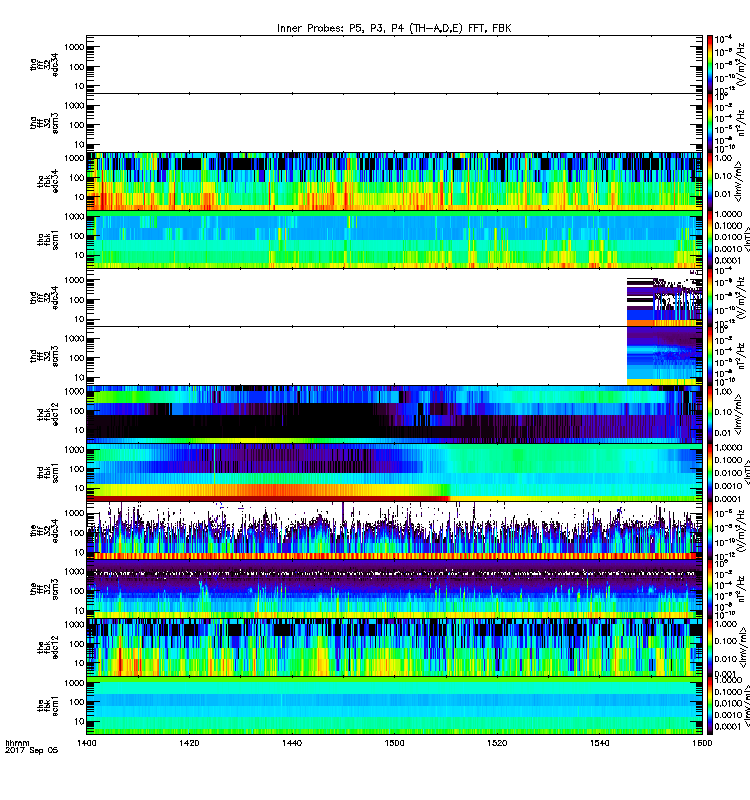Click the "hhmm" axis unit label
The height and width of the screenshot is (800, 750).
pyautogui.click(x=17, y=743)
